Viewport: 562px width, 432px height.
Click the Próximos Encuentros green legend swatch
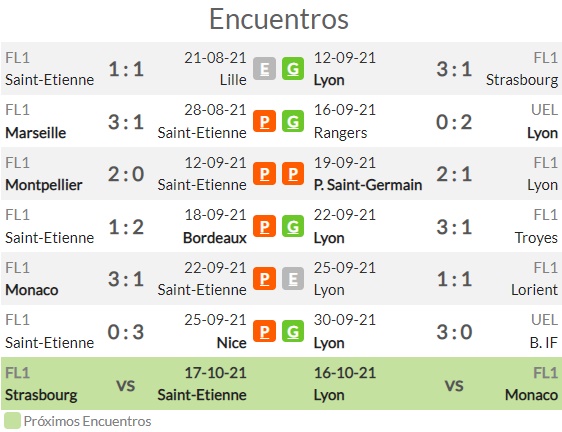[x=12, y=421]
